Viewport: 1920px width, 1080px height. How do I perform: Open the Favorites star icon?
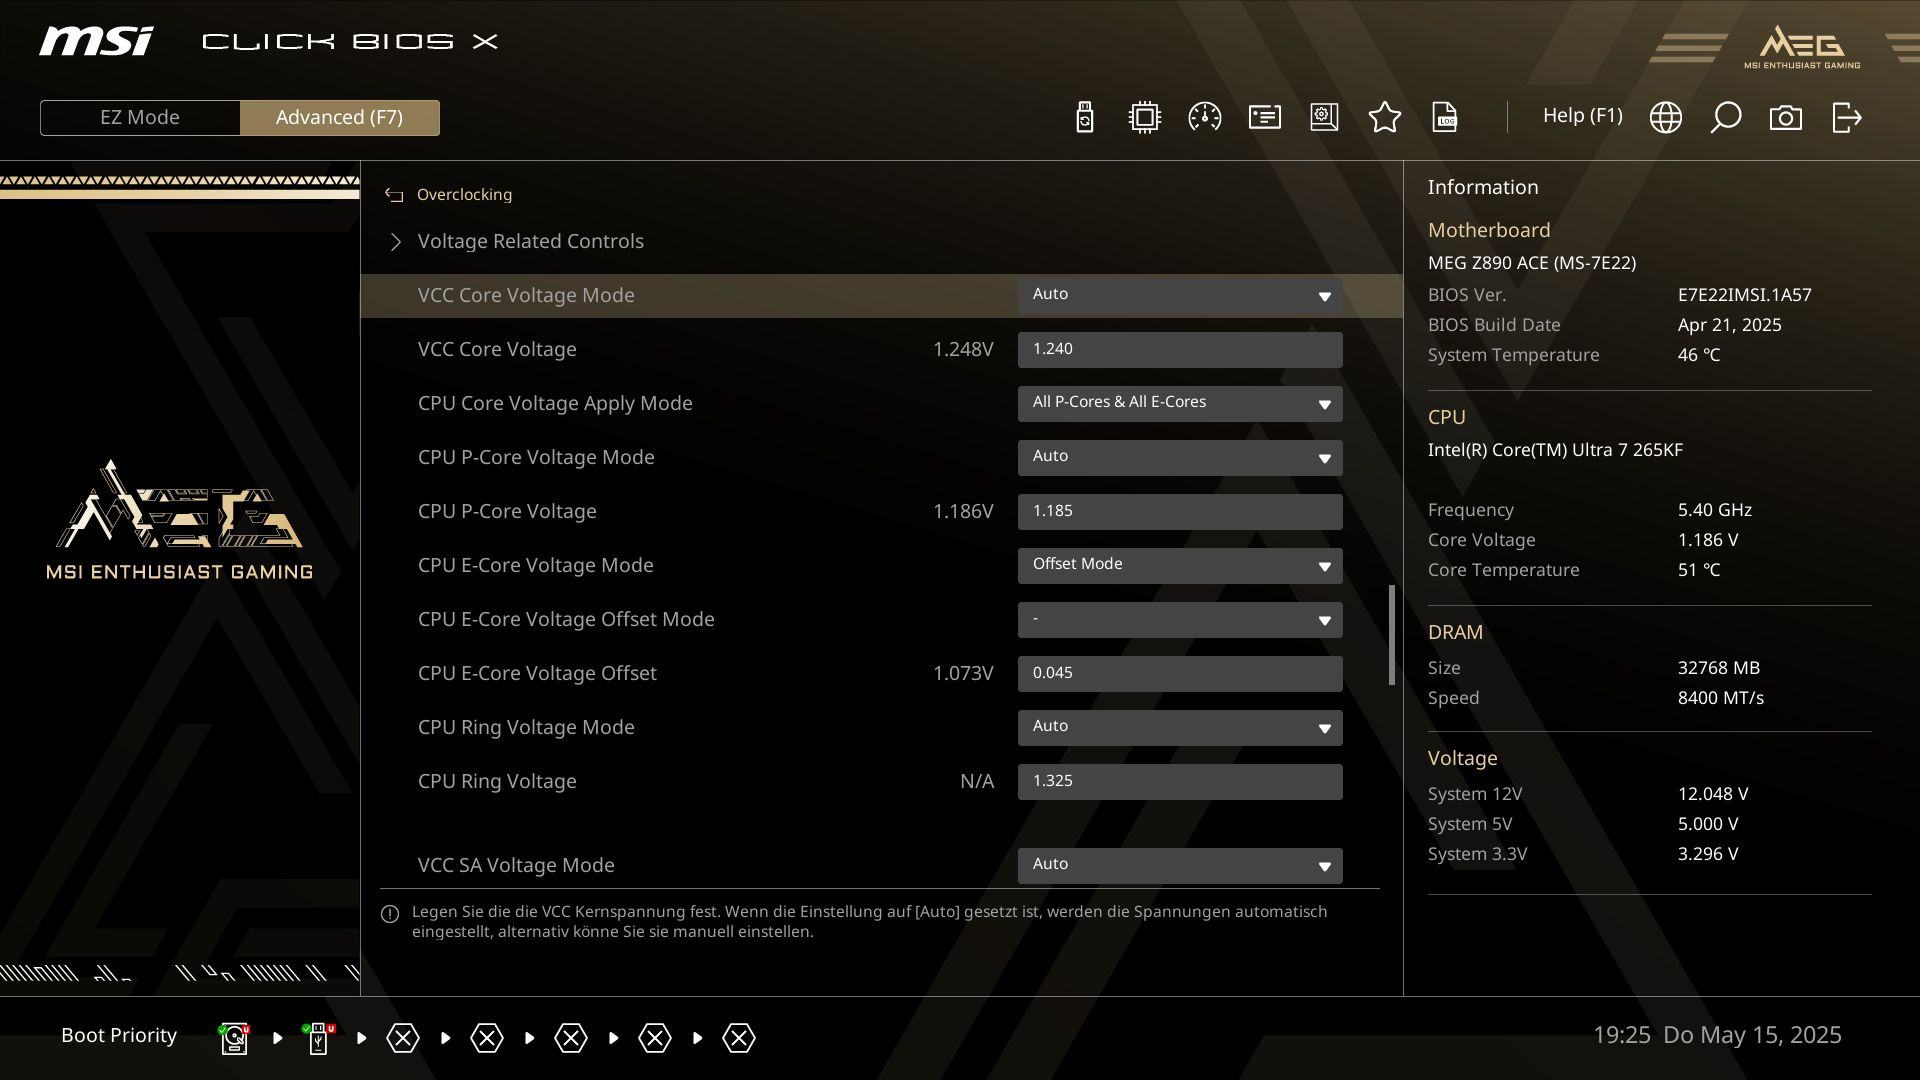click(x=1384, y=117)
